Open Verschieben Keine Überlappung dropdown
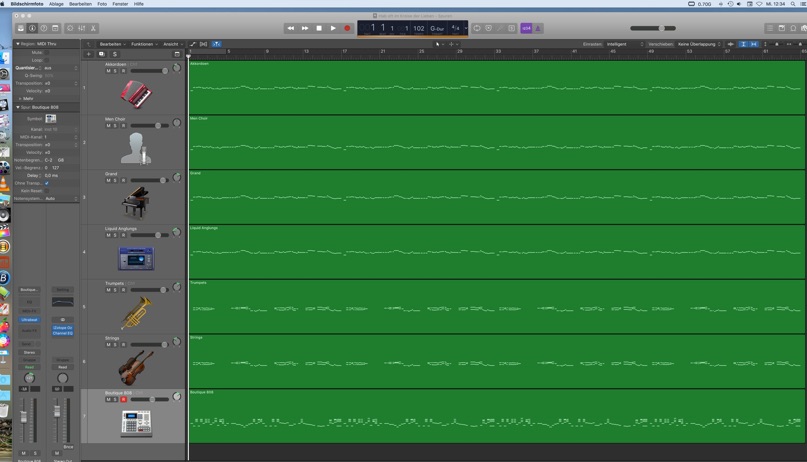 (699, 44)
